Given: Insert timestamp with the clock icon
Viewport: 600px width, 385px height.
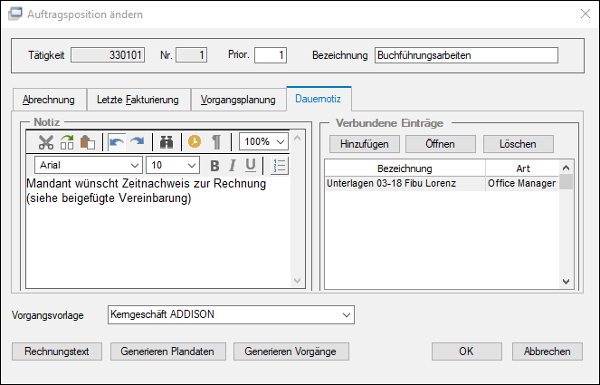Looking at the screenshot, I should coord(194,142).
